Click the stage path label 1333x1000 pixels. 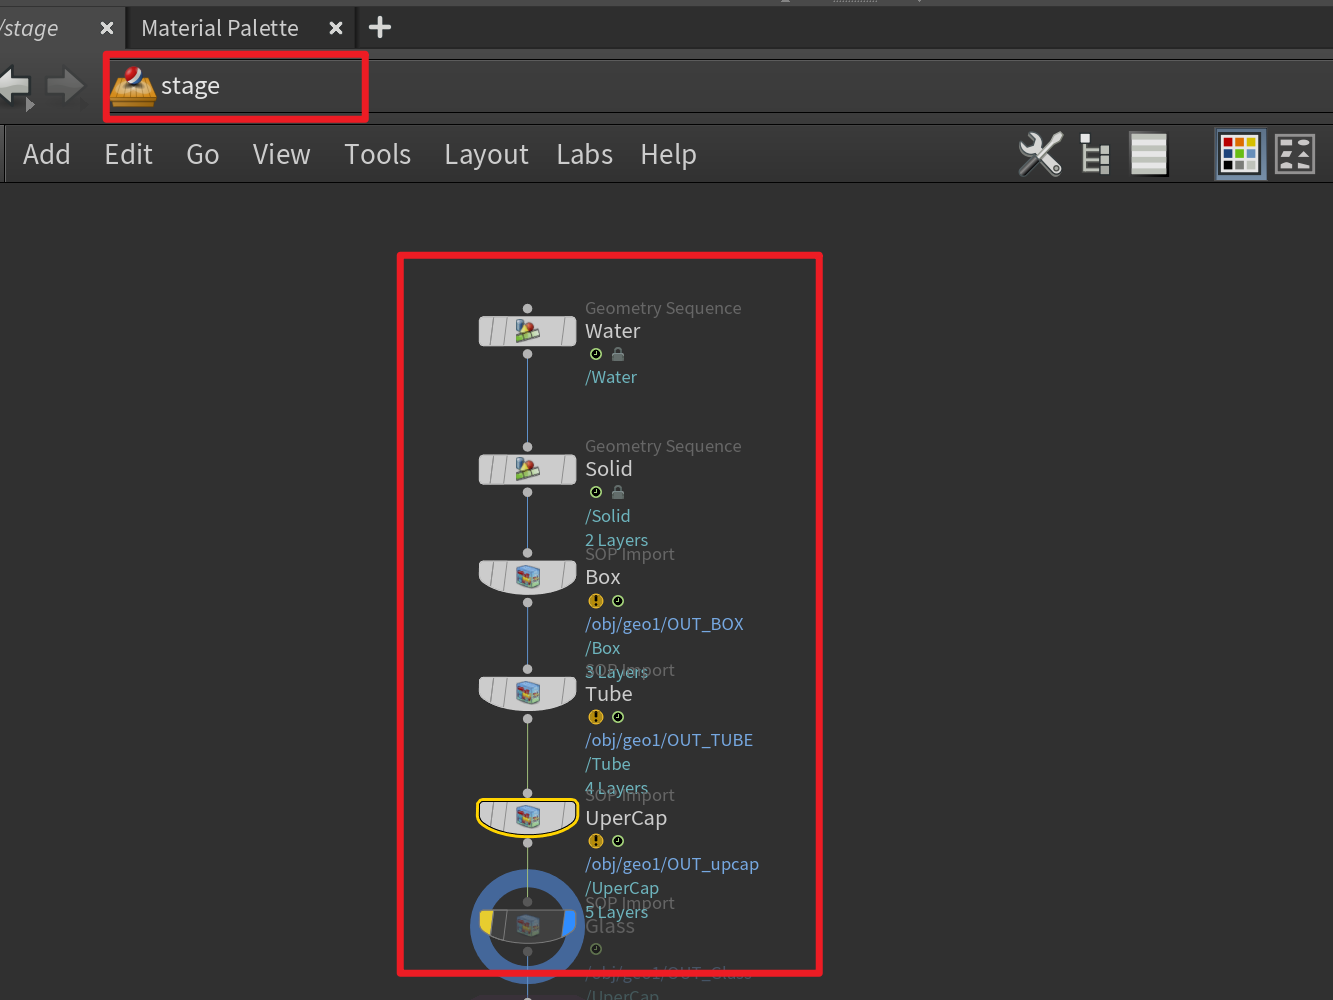tap(190, 86)
